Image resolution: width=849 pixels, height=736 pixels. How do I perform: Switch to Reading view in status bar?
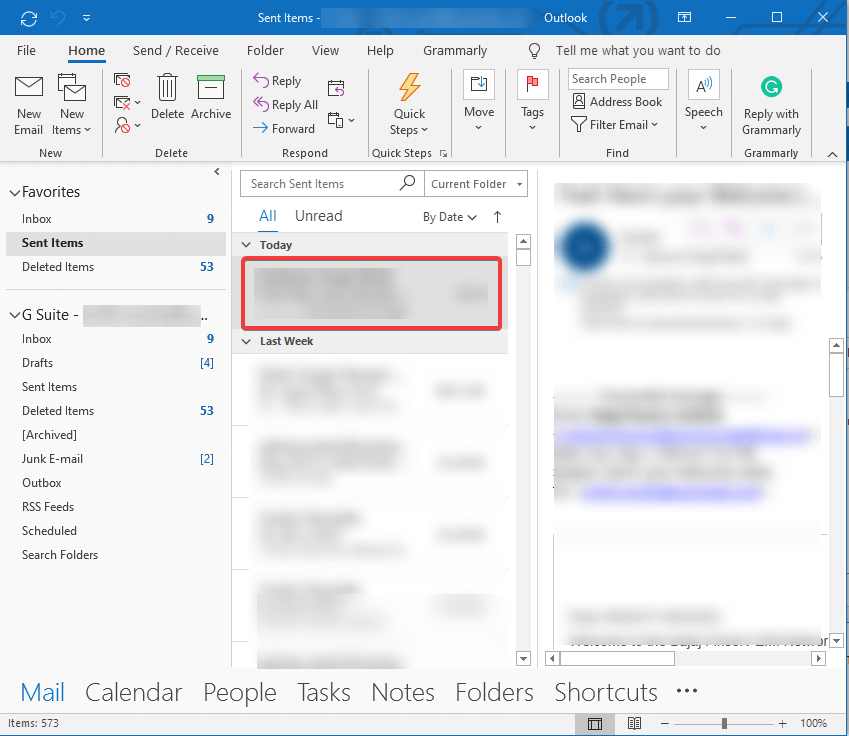tap(634, 723)
